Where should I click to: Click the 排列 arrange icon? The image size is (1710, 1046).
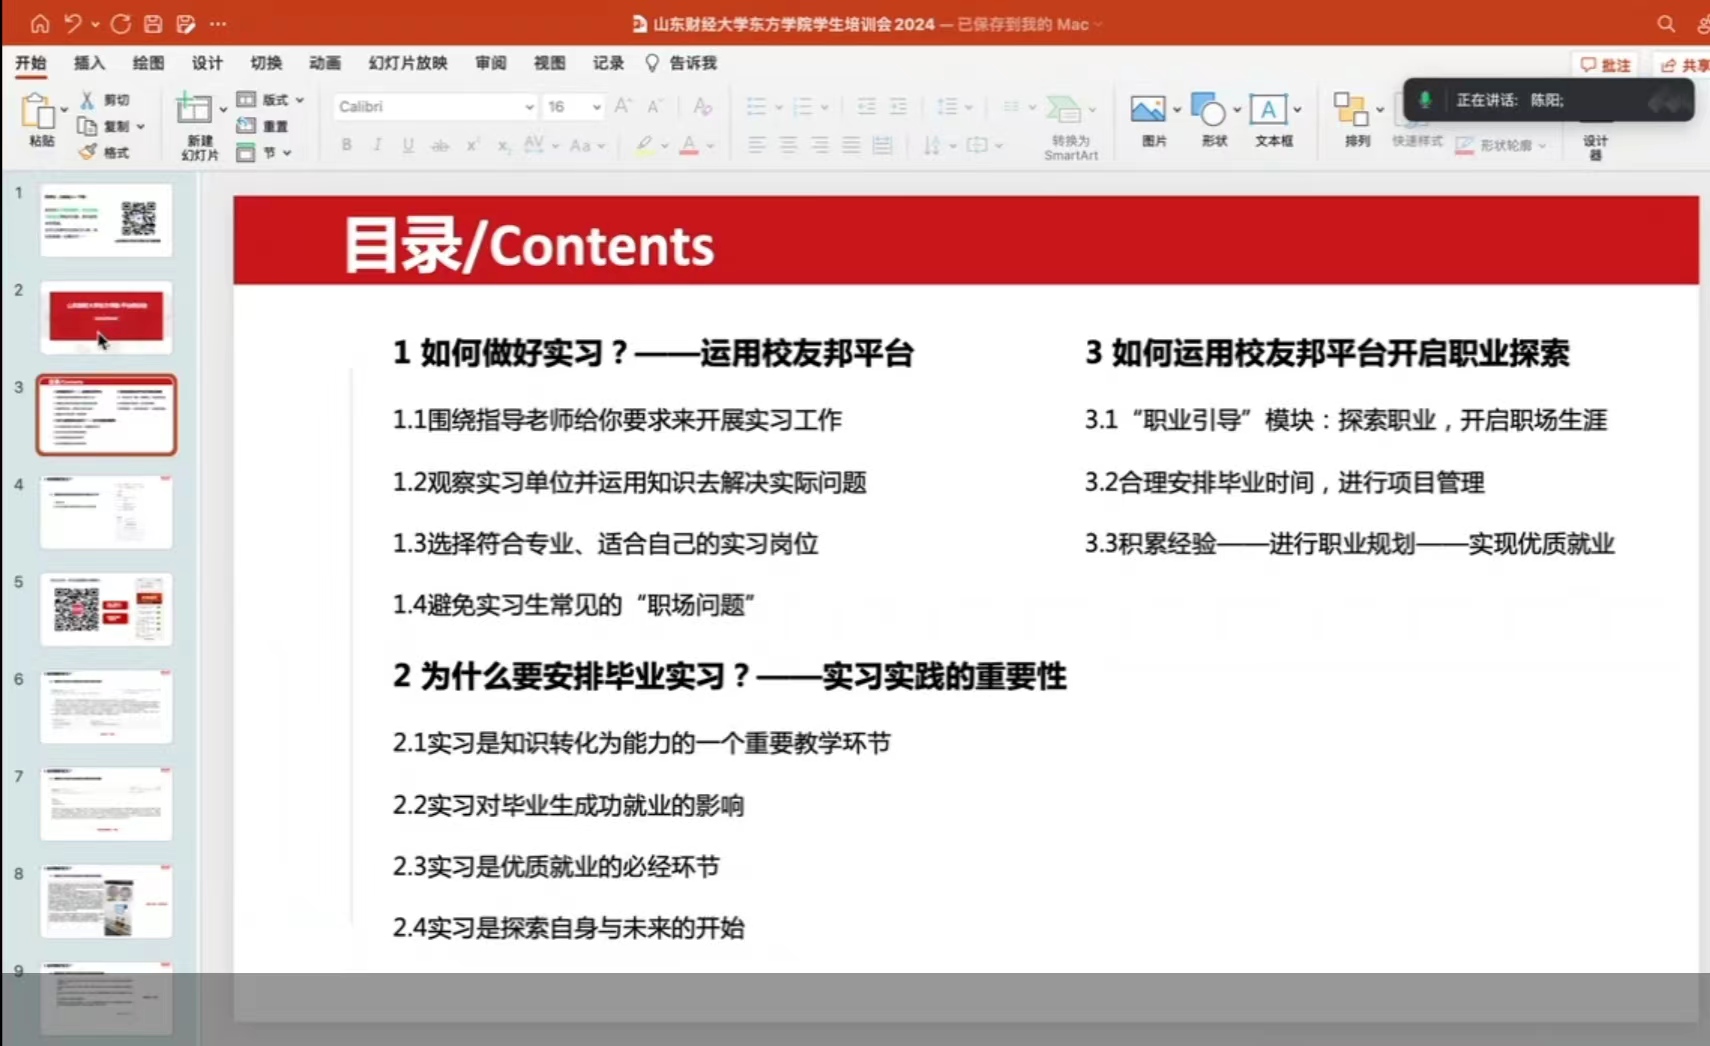click(1351, 110)
